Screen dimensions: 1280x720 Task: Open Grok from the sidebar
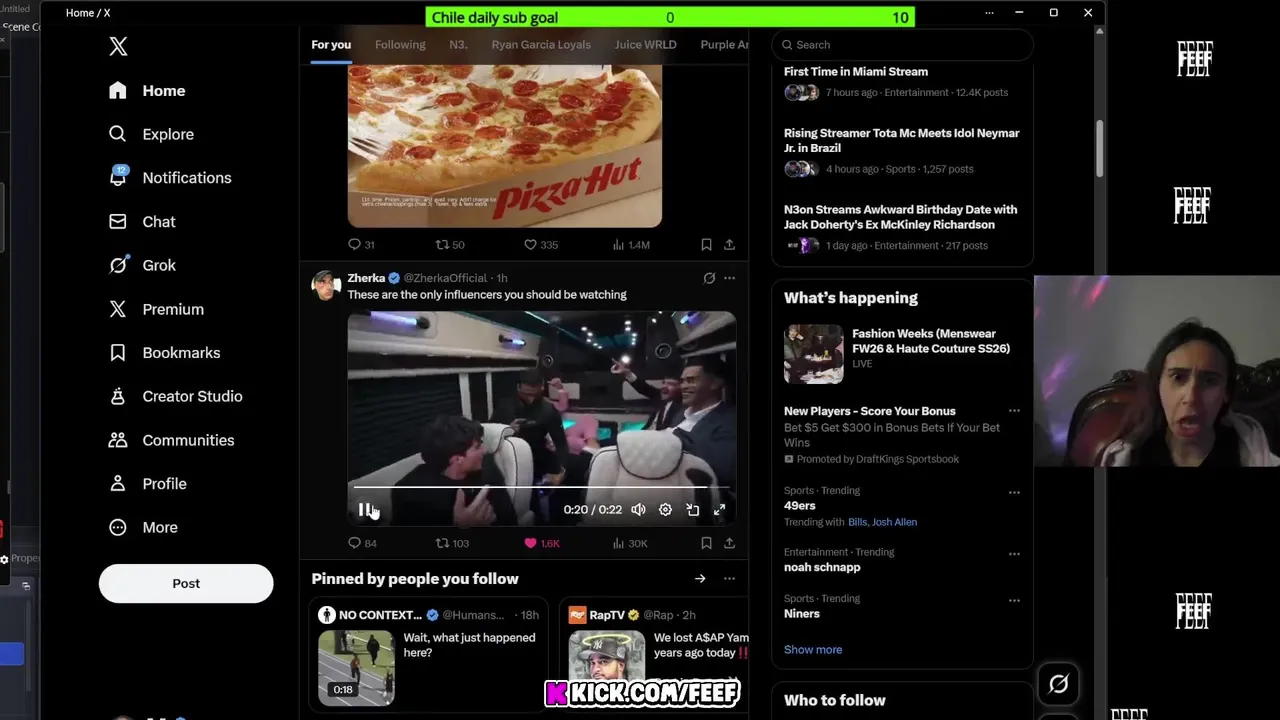143,265
